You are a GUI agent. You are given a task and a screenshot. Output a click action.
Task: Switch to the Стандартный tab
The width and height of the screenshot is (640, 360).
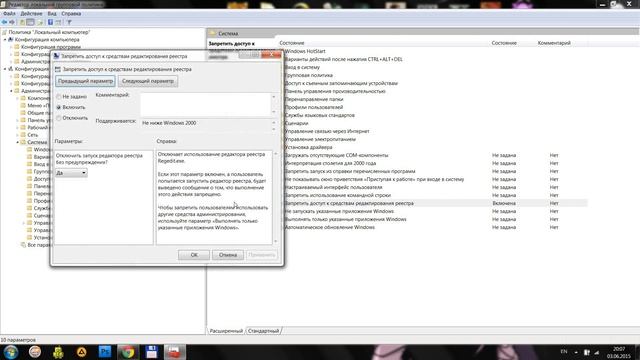tap(264, 331)
